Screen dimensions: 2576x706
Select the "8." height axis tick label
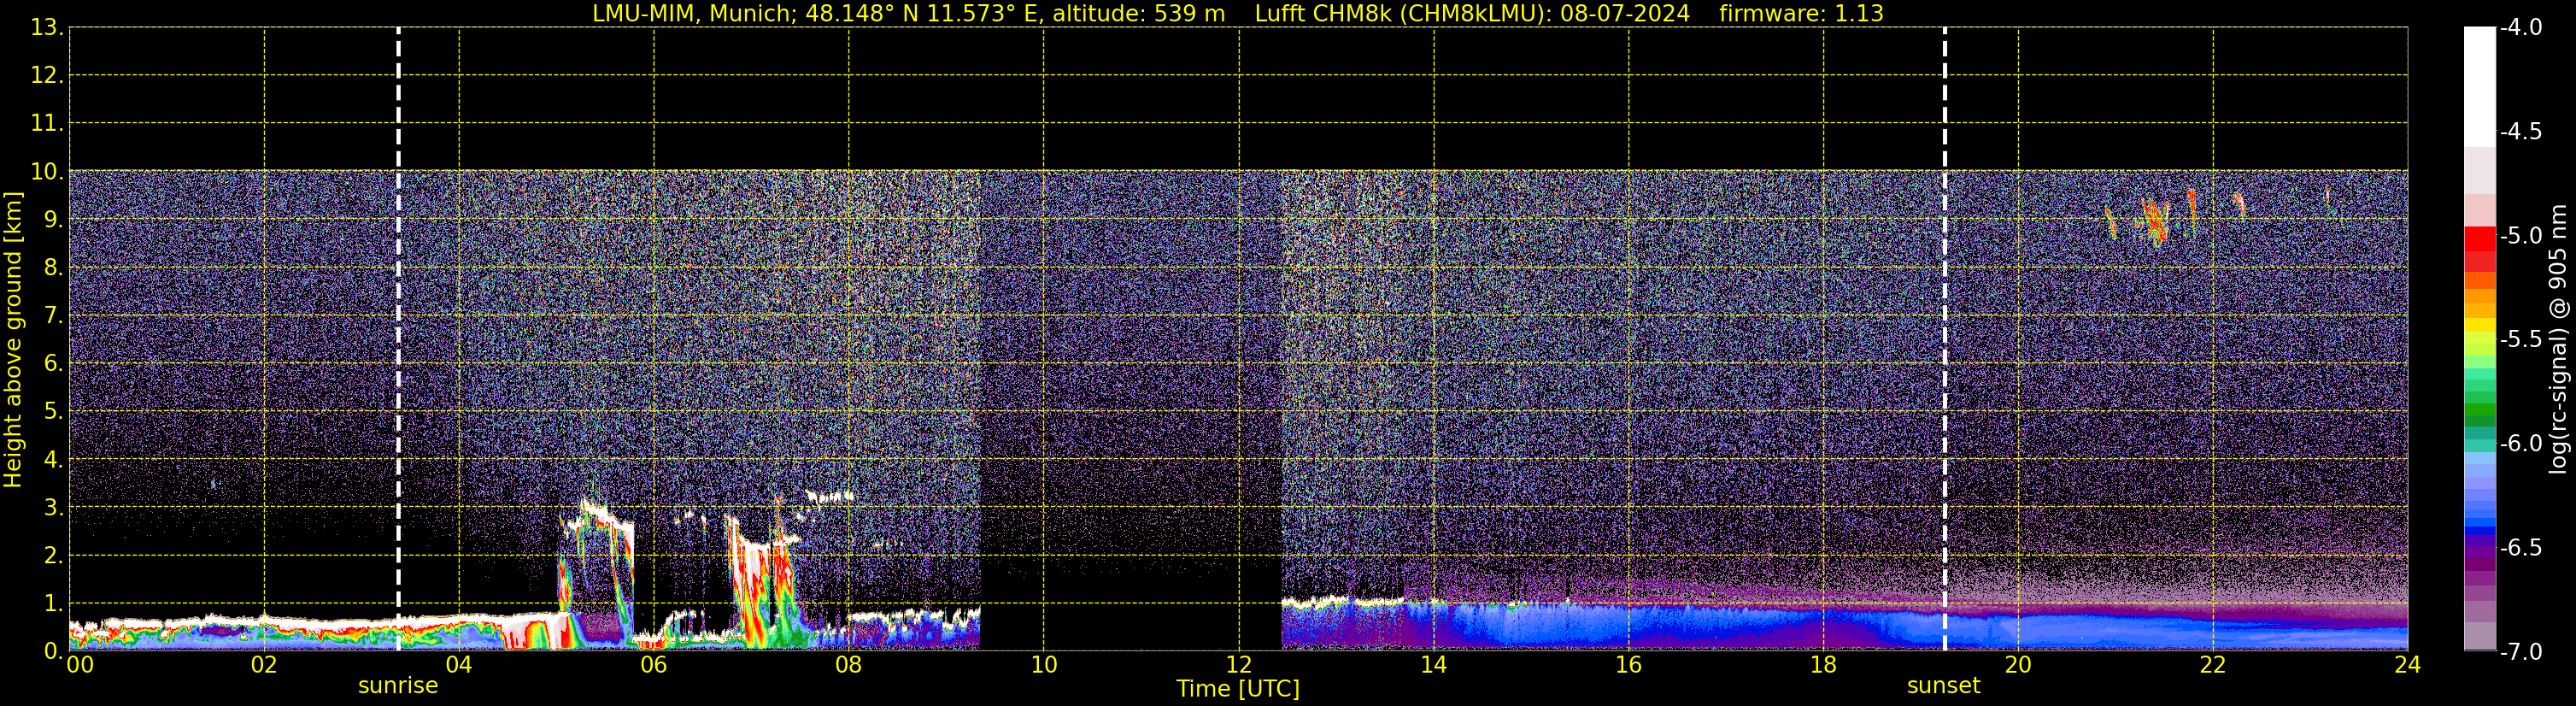(x=54, y=268)
